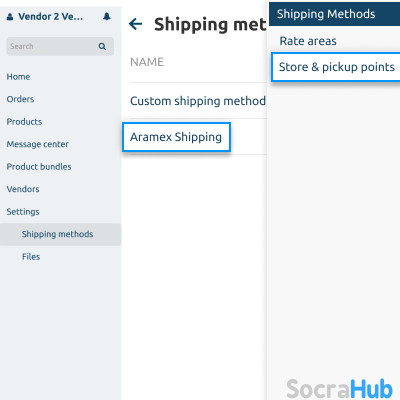This screenshot has width=400, height=400.
Task: Open Home in the sidebar
Action: pos(18,77)
